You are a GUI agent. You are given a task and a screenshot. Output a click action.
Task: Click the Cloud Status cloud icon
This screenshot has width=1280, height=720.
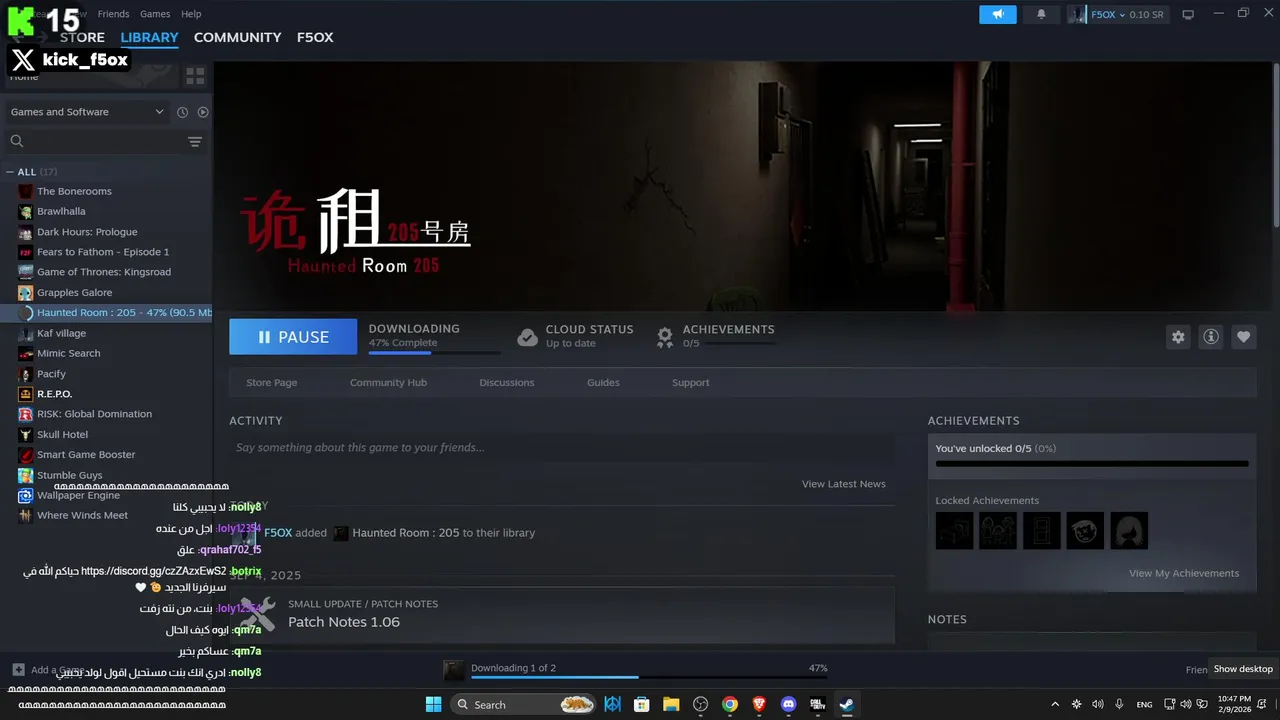(x=527, y=337)
